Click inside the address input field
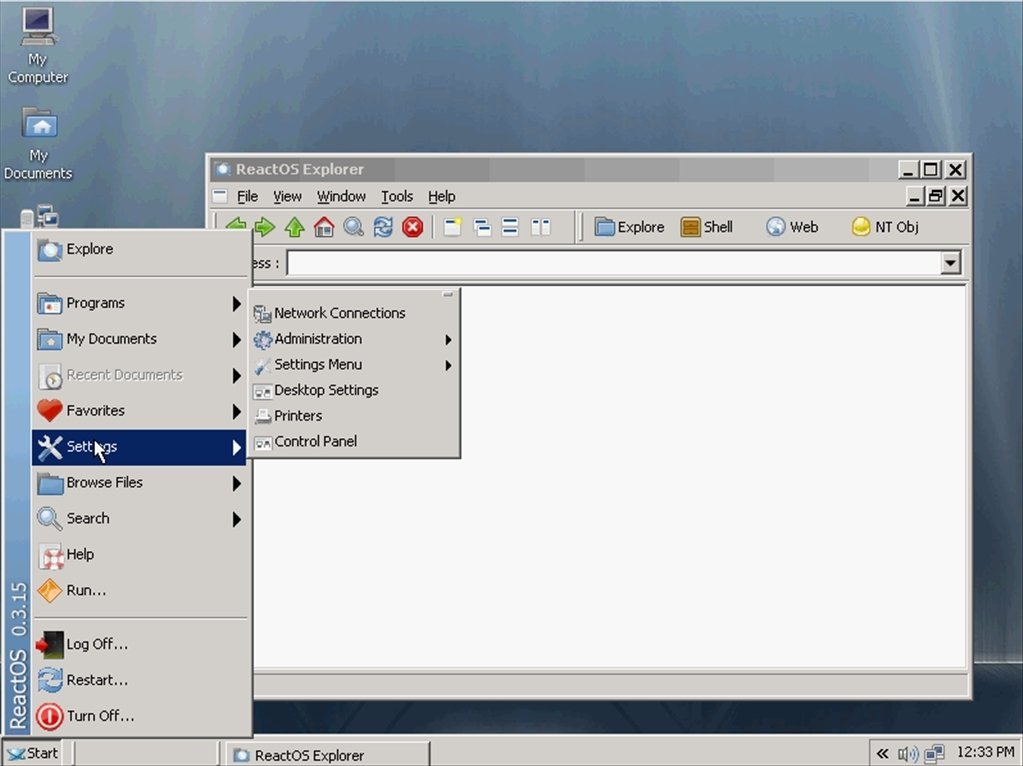Viewport: 1023px width, 766px height. 614,263
